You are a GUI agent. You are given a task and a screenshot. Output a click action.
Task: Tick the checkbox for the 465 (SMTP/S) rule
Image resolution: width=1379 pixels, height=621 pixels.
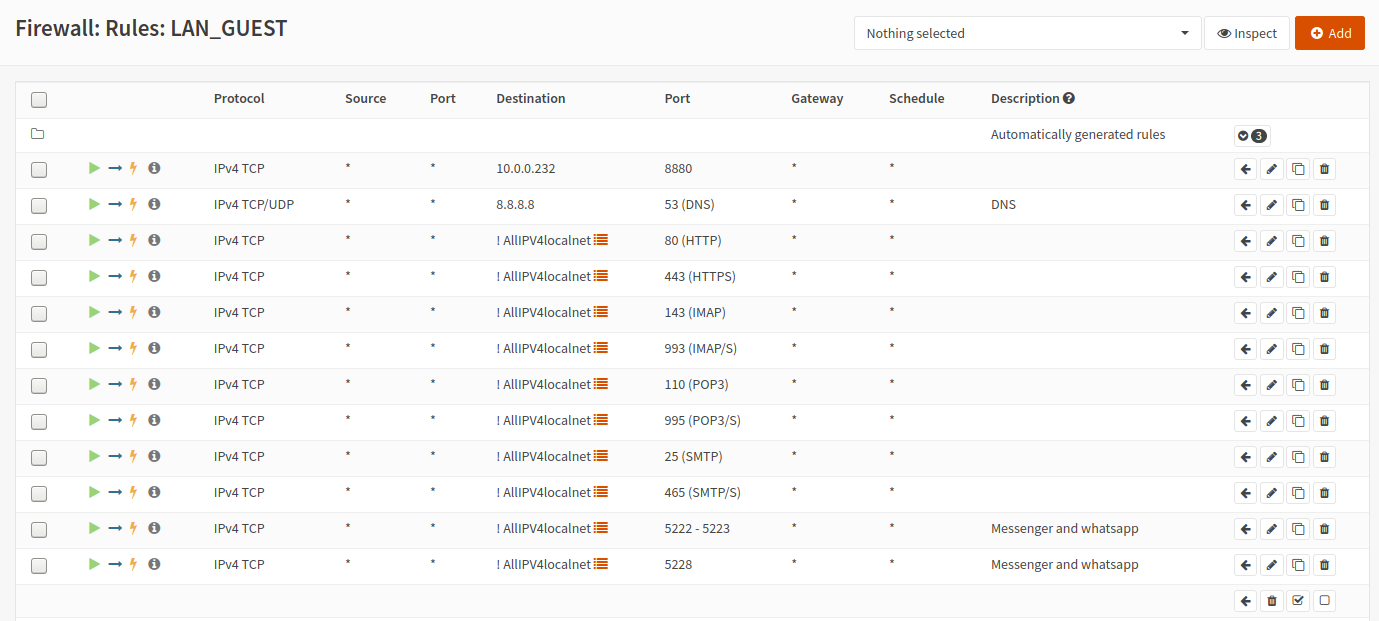pyautogui.click(x=39, y=493)
